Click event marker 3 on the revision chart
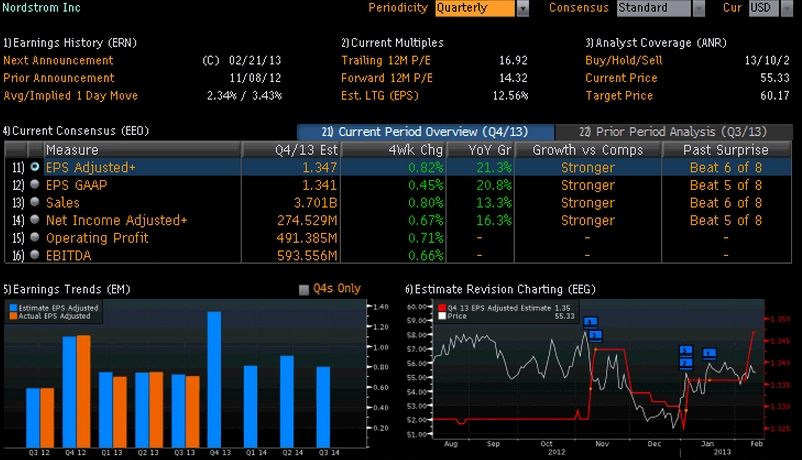 [x=595, y=336]
